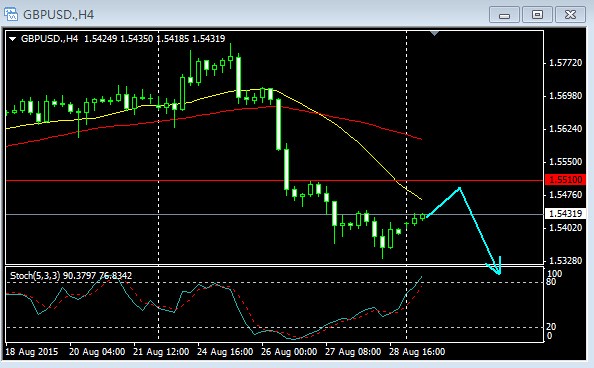Click the 24 Aug 16:00 time label
Image resolution: width=594 pixels, height=368 pixels.
(x=225, y=352)
